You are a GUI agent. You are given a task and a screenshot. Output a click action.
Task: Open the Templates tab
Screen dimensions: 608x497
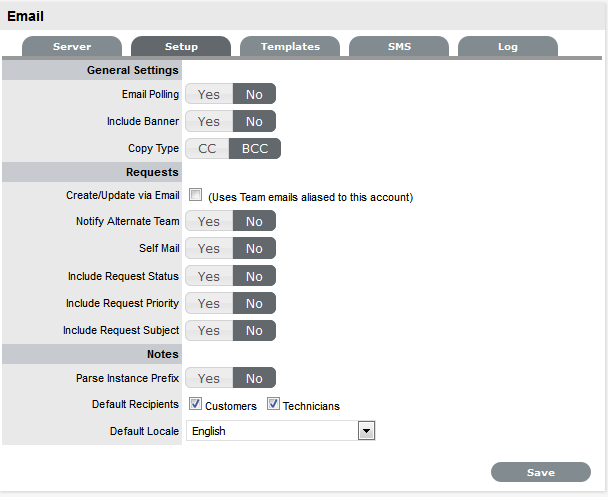[290, 47]
